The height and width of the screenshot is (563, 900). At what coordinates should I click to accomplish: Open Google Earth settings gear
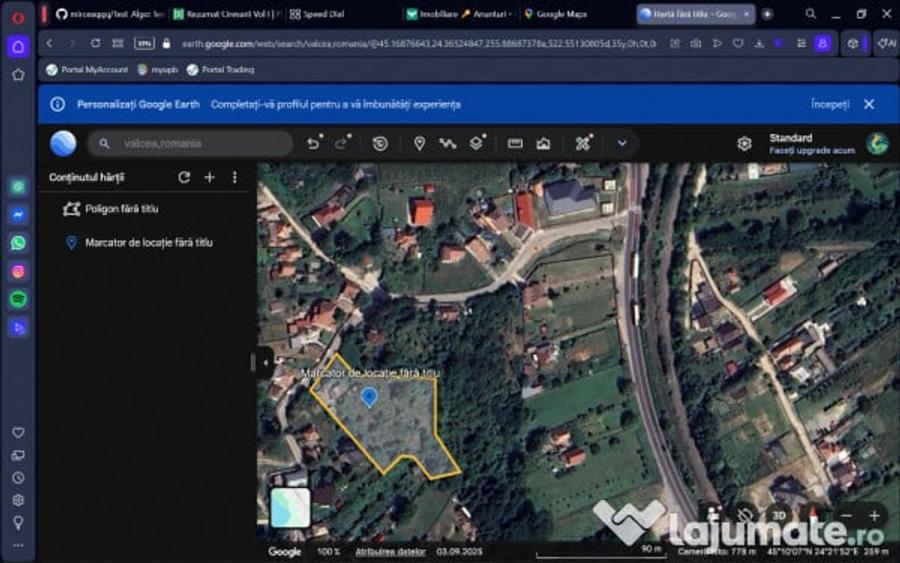click(x=744, y=143)
